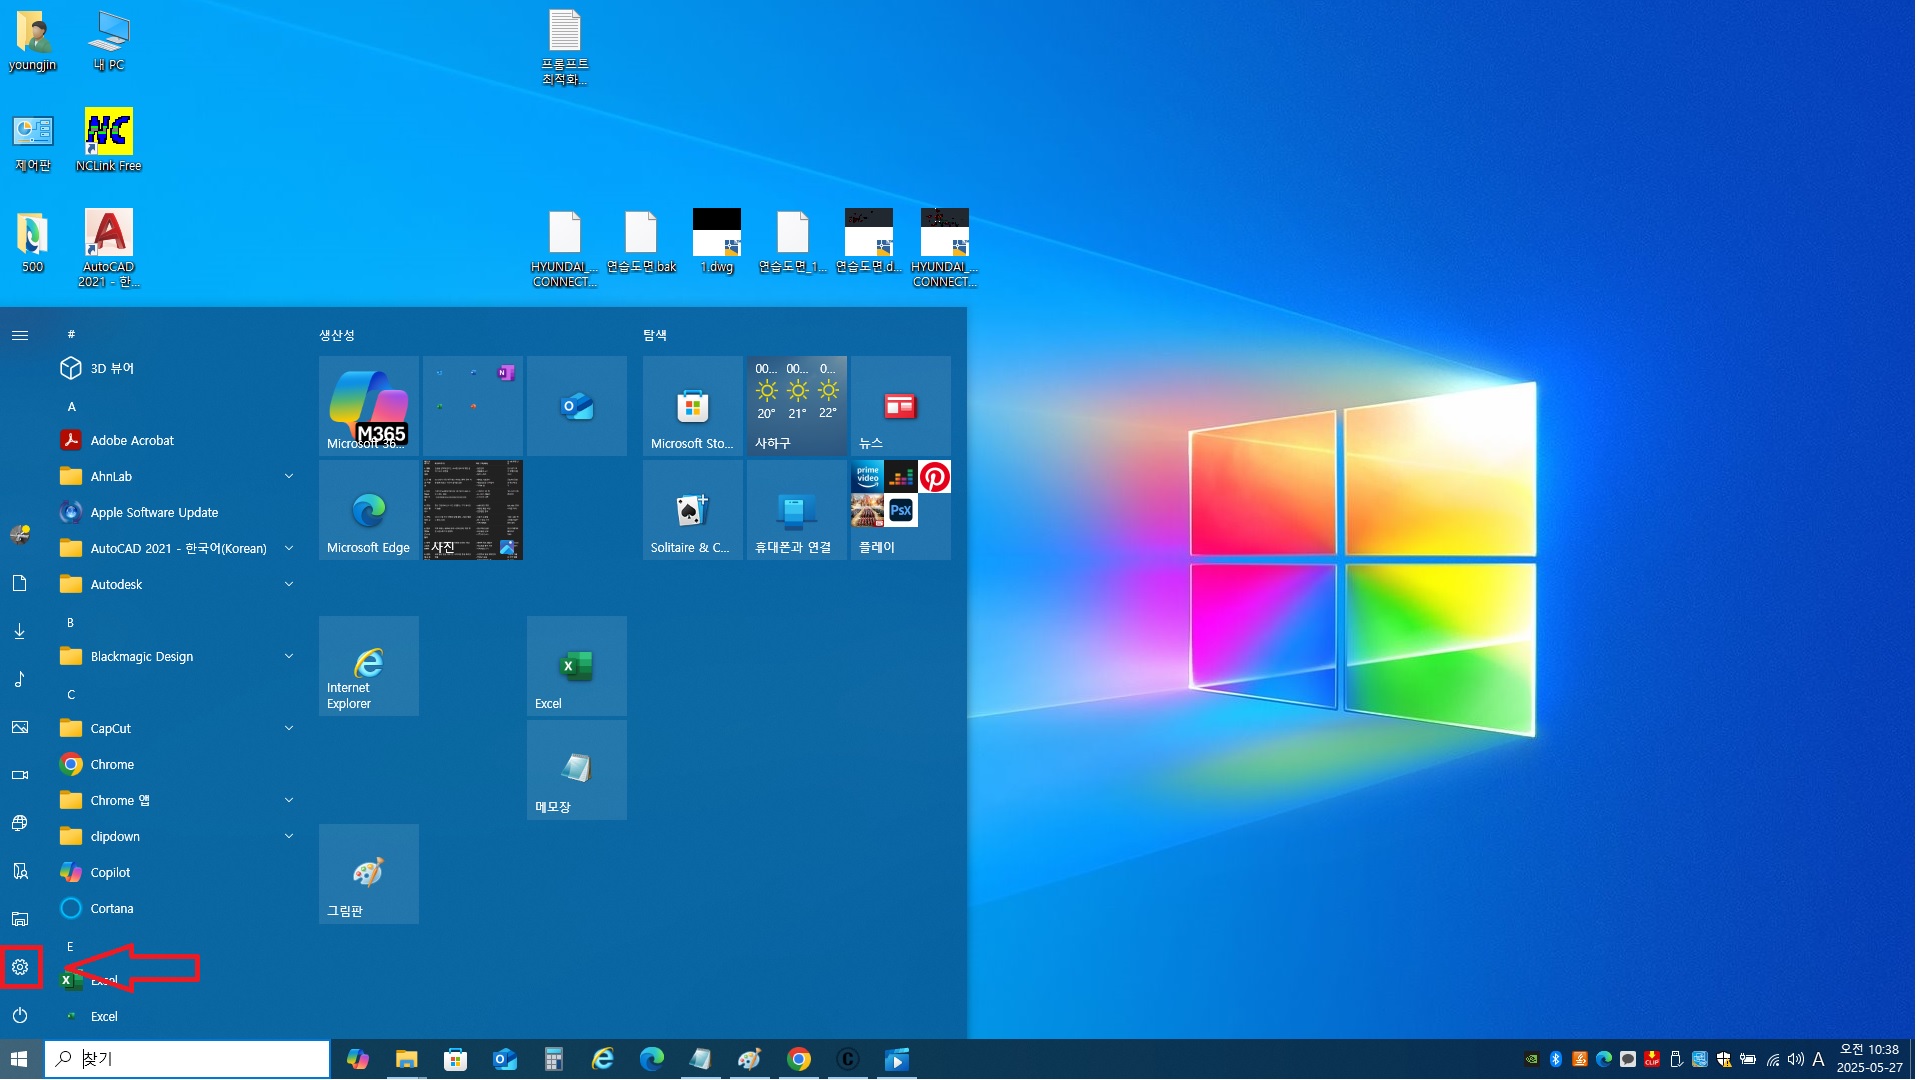Open the 사하구 weather tile

[x=797, y=406]
